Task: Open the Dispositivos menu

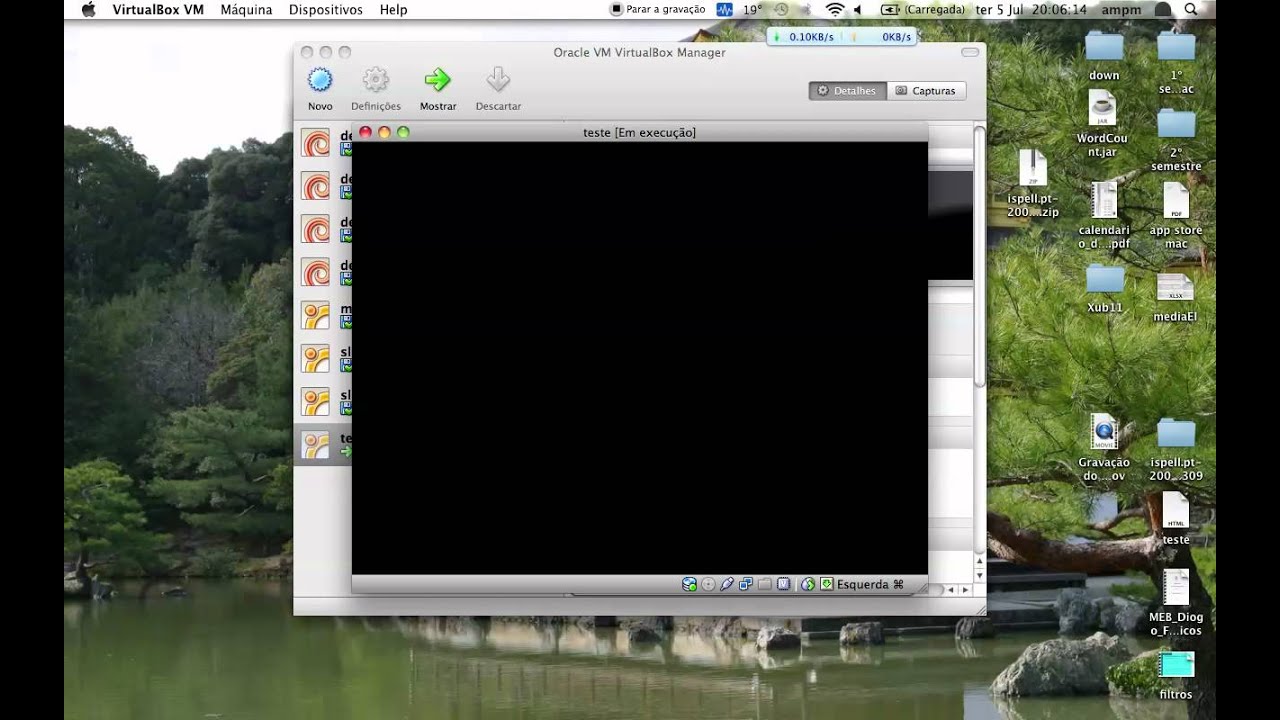Action: [325, 9]
